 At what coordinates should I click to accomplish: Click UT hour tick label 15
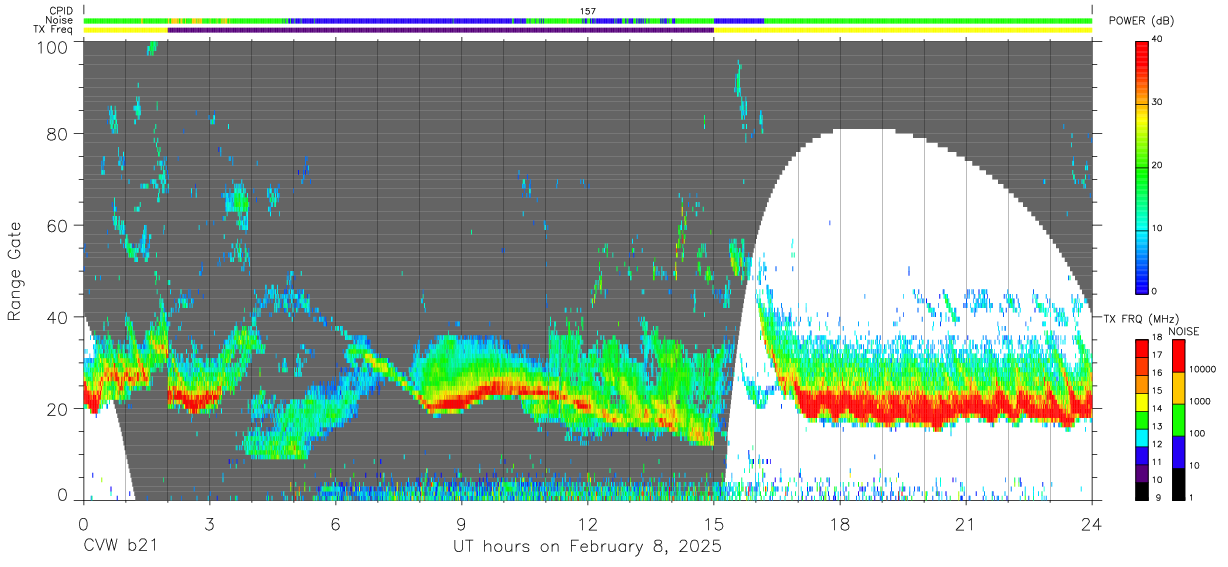[x=713, y=524]
